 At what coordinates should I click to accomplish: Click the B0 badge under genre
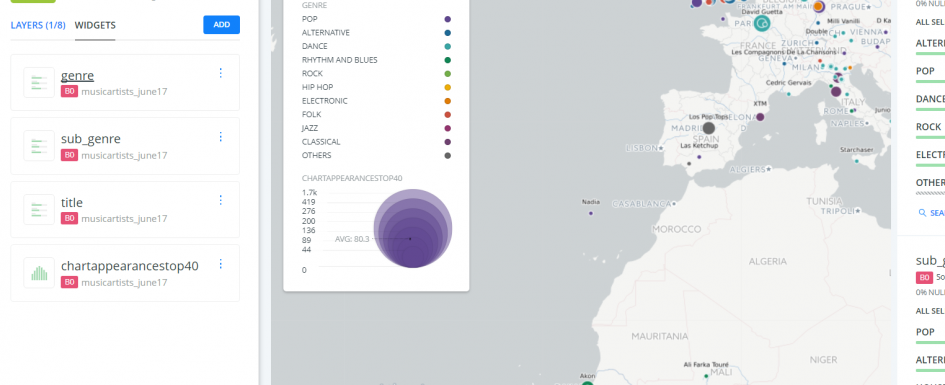69,92
